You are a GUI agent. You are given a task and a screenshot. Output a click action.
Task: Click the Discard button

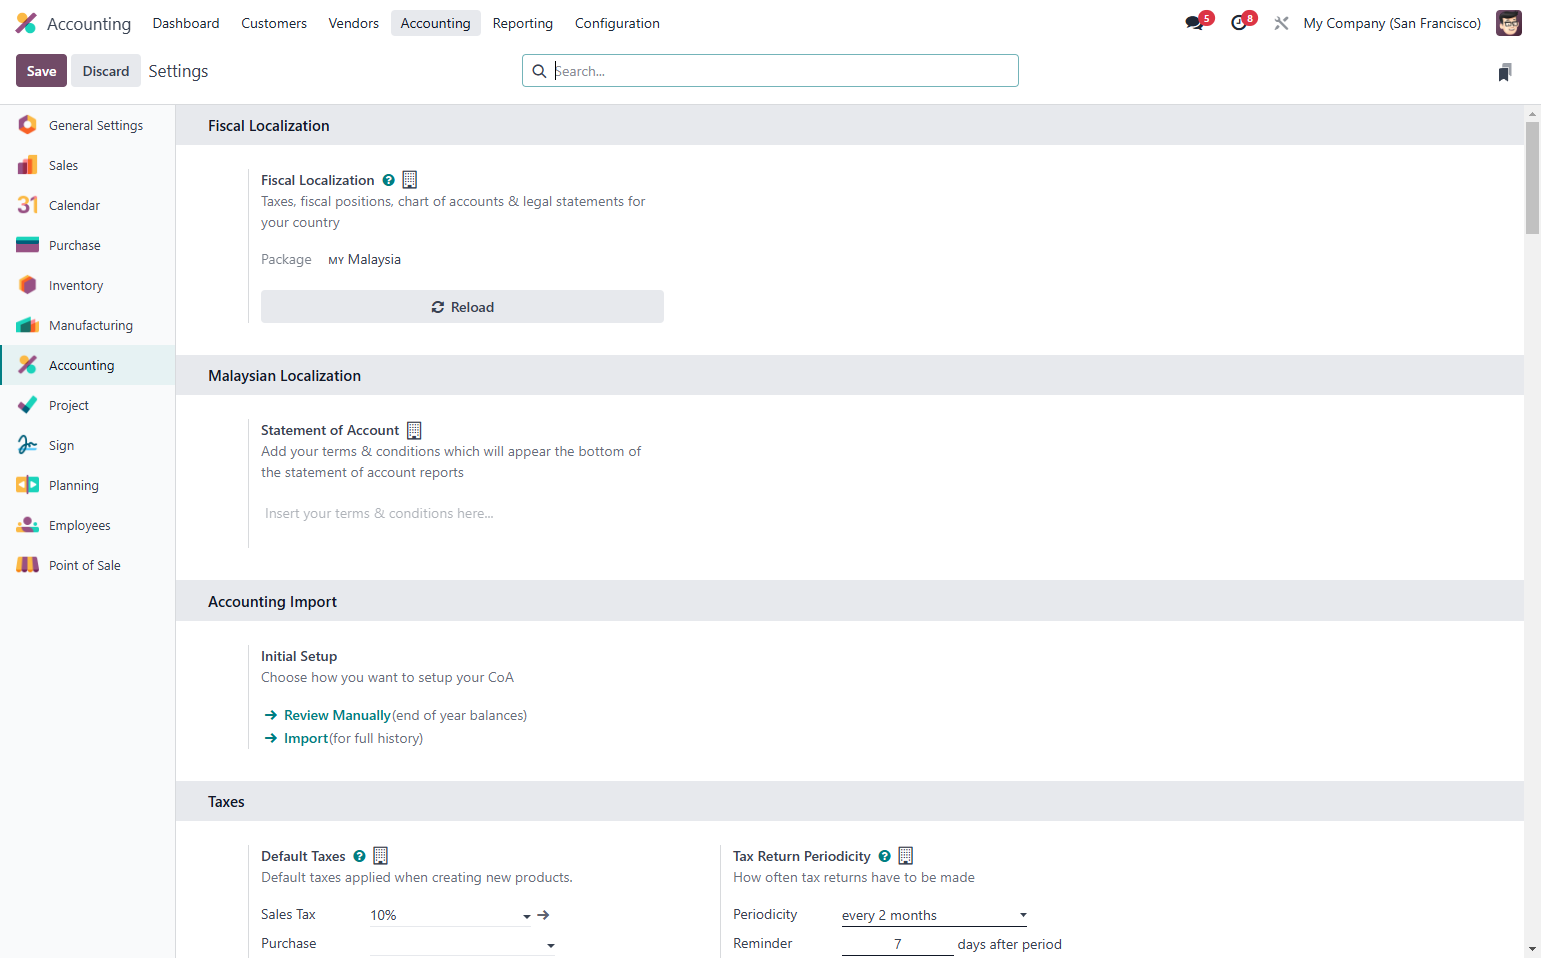pyautogui.click(x=106, y=71)
